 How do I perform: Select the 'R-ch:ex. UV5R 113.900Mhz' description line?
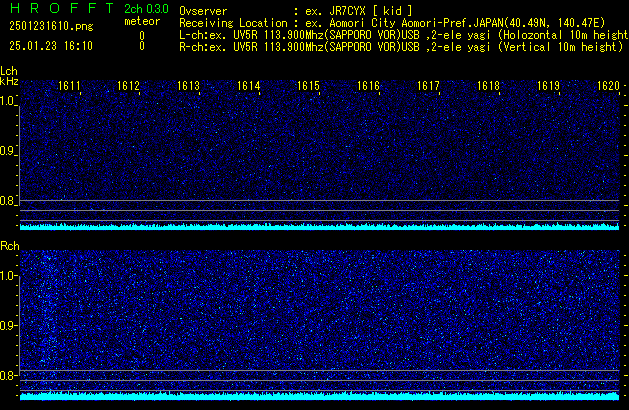[401, 47]
